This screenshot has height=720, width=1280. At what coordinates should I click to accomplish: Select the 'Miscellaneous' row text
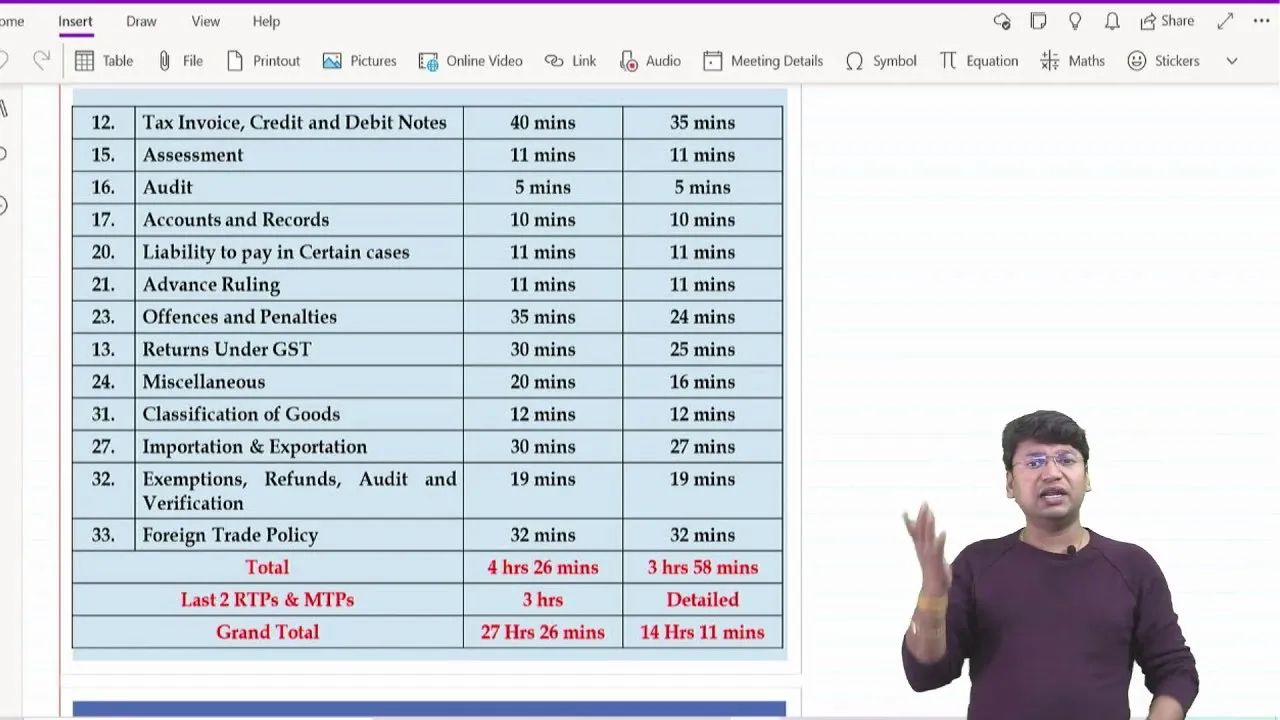[203, 382]
